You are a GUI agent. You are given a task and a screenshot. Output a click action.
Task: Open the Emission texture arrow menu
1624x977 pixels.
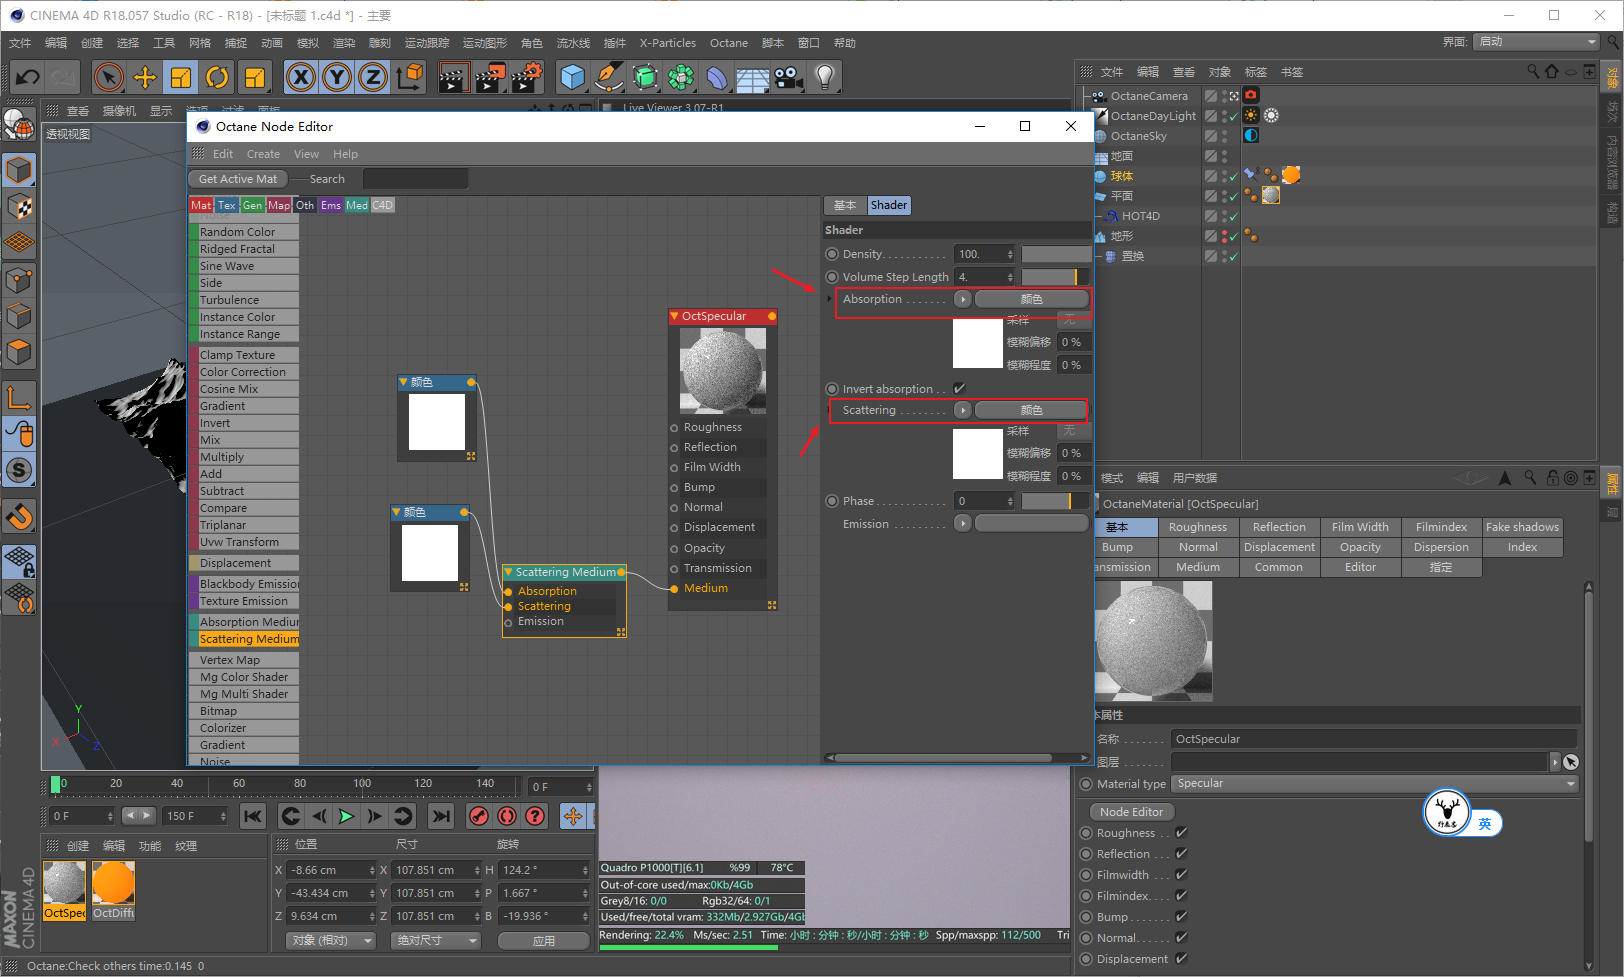pos(962,523)
